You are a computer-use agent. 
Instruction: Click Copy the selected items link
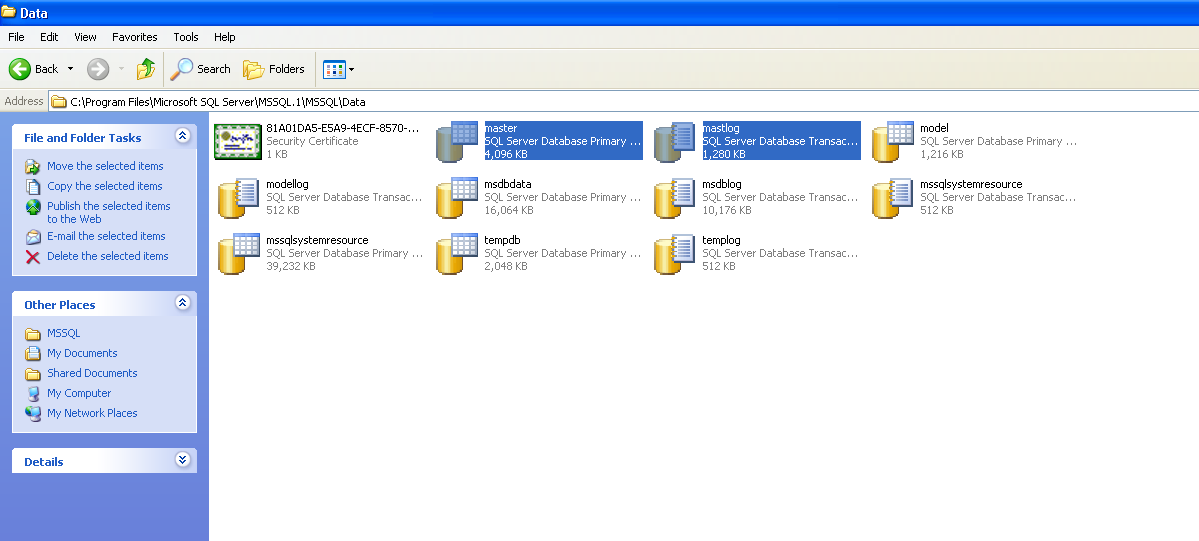[105, 186]
